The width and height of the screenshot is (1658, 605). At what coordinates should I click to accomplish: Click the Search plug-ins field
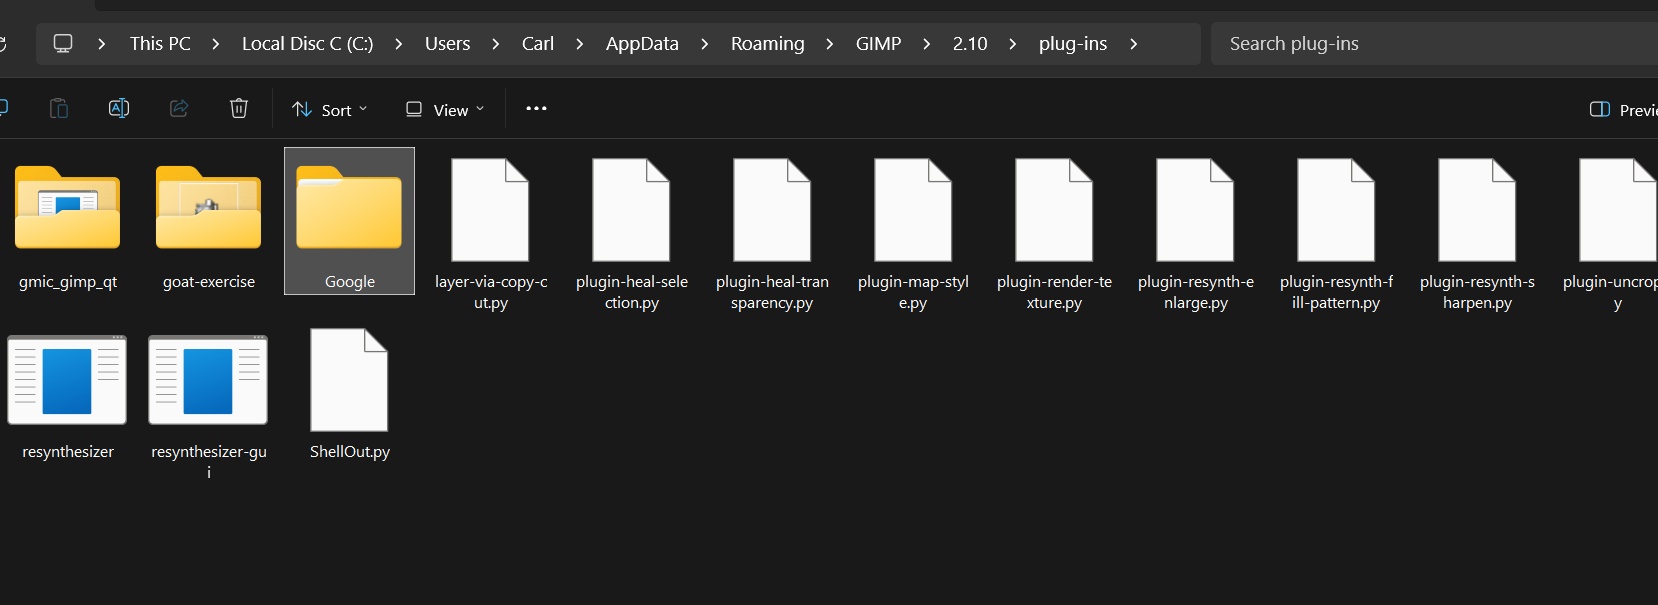1430,44
